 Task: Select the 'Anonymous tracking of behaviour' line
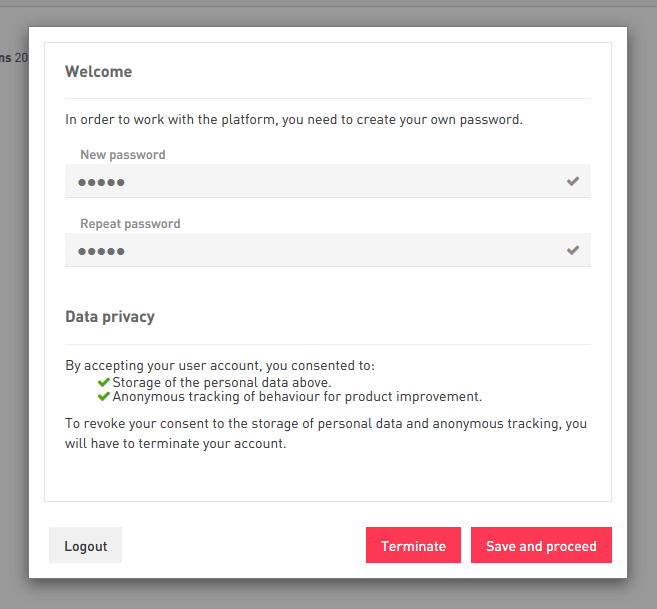(x=297, y=396)
